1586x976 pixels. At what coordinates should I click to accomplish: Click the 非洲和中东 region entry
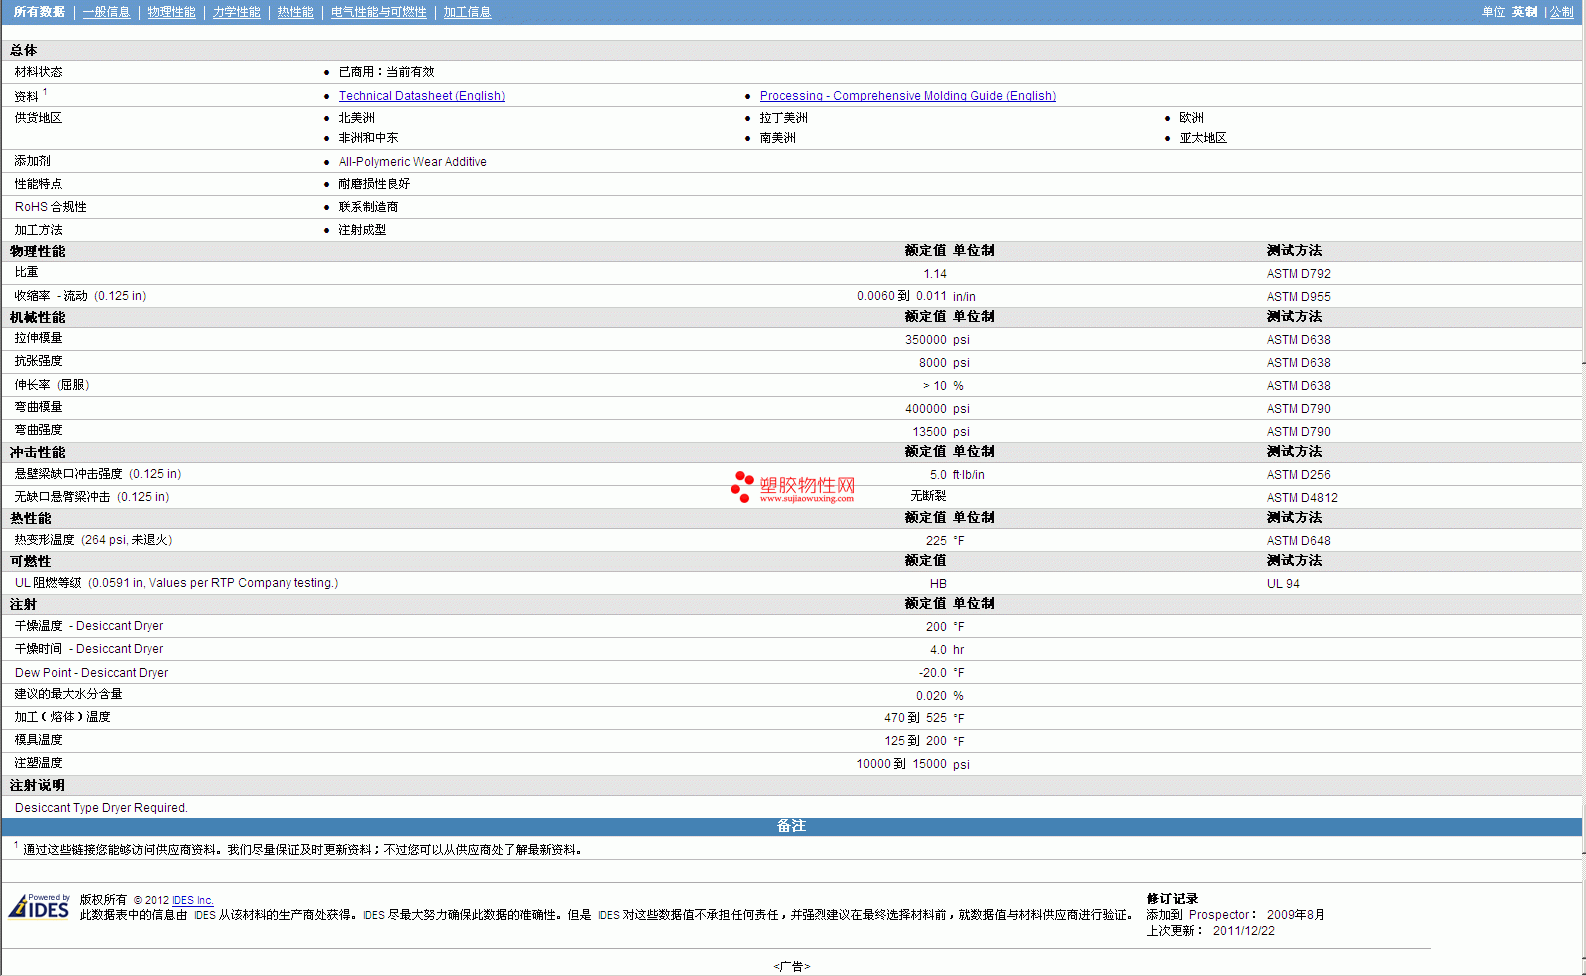pyautogui.click(x=368, y=138)
